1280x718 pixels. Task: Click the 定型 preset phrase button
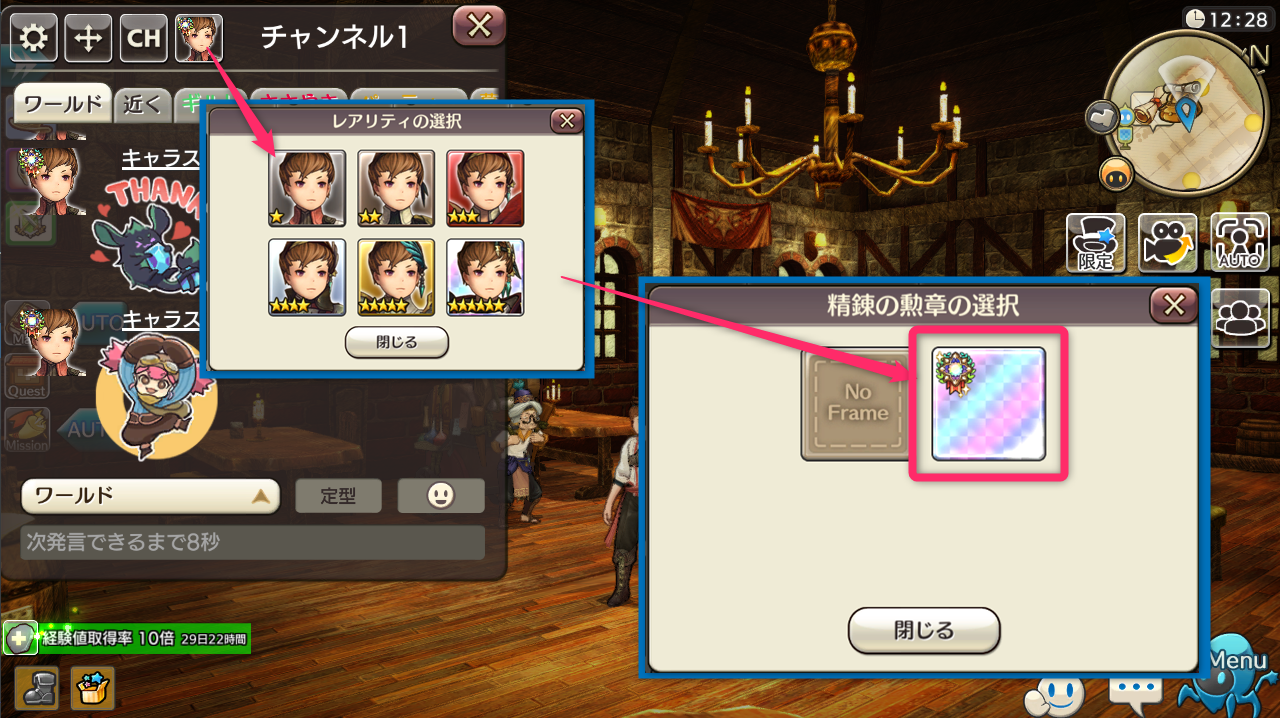coord(338,495)
